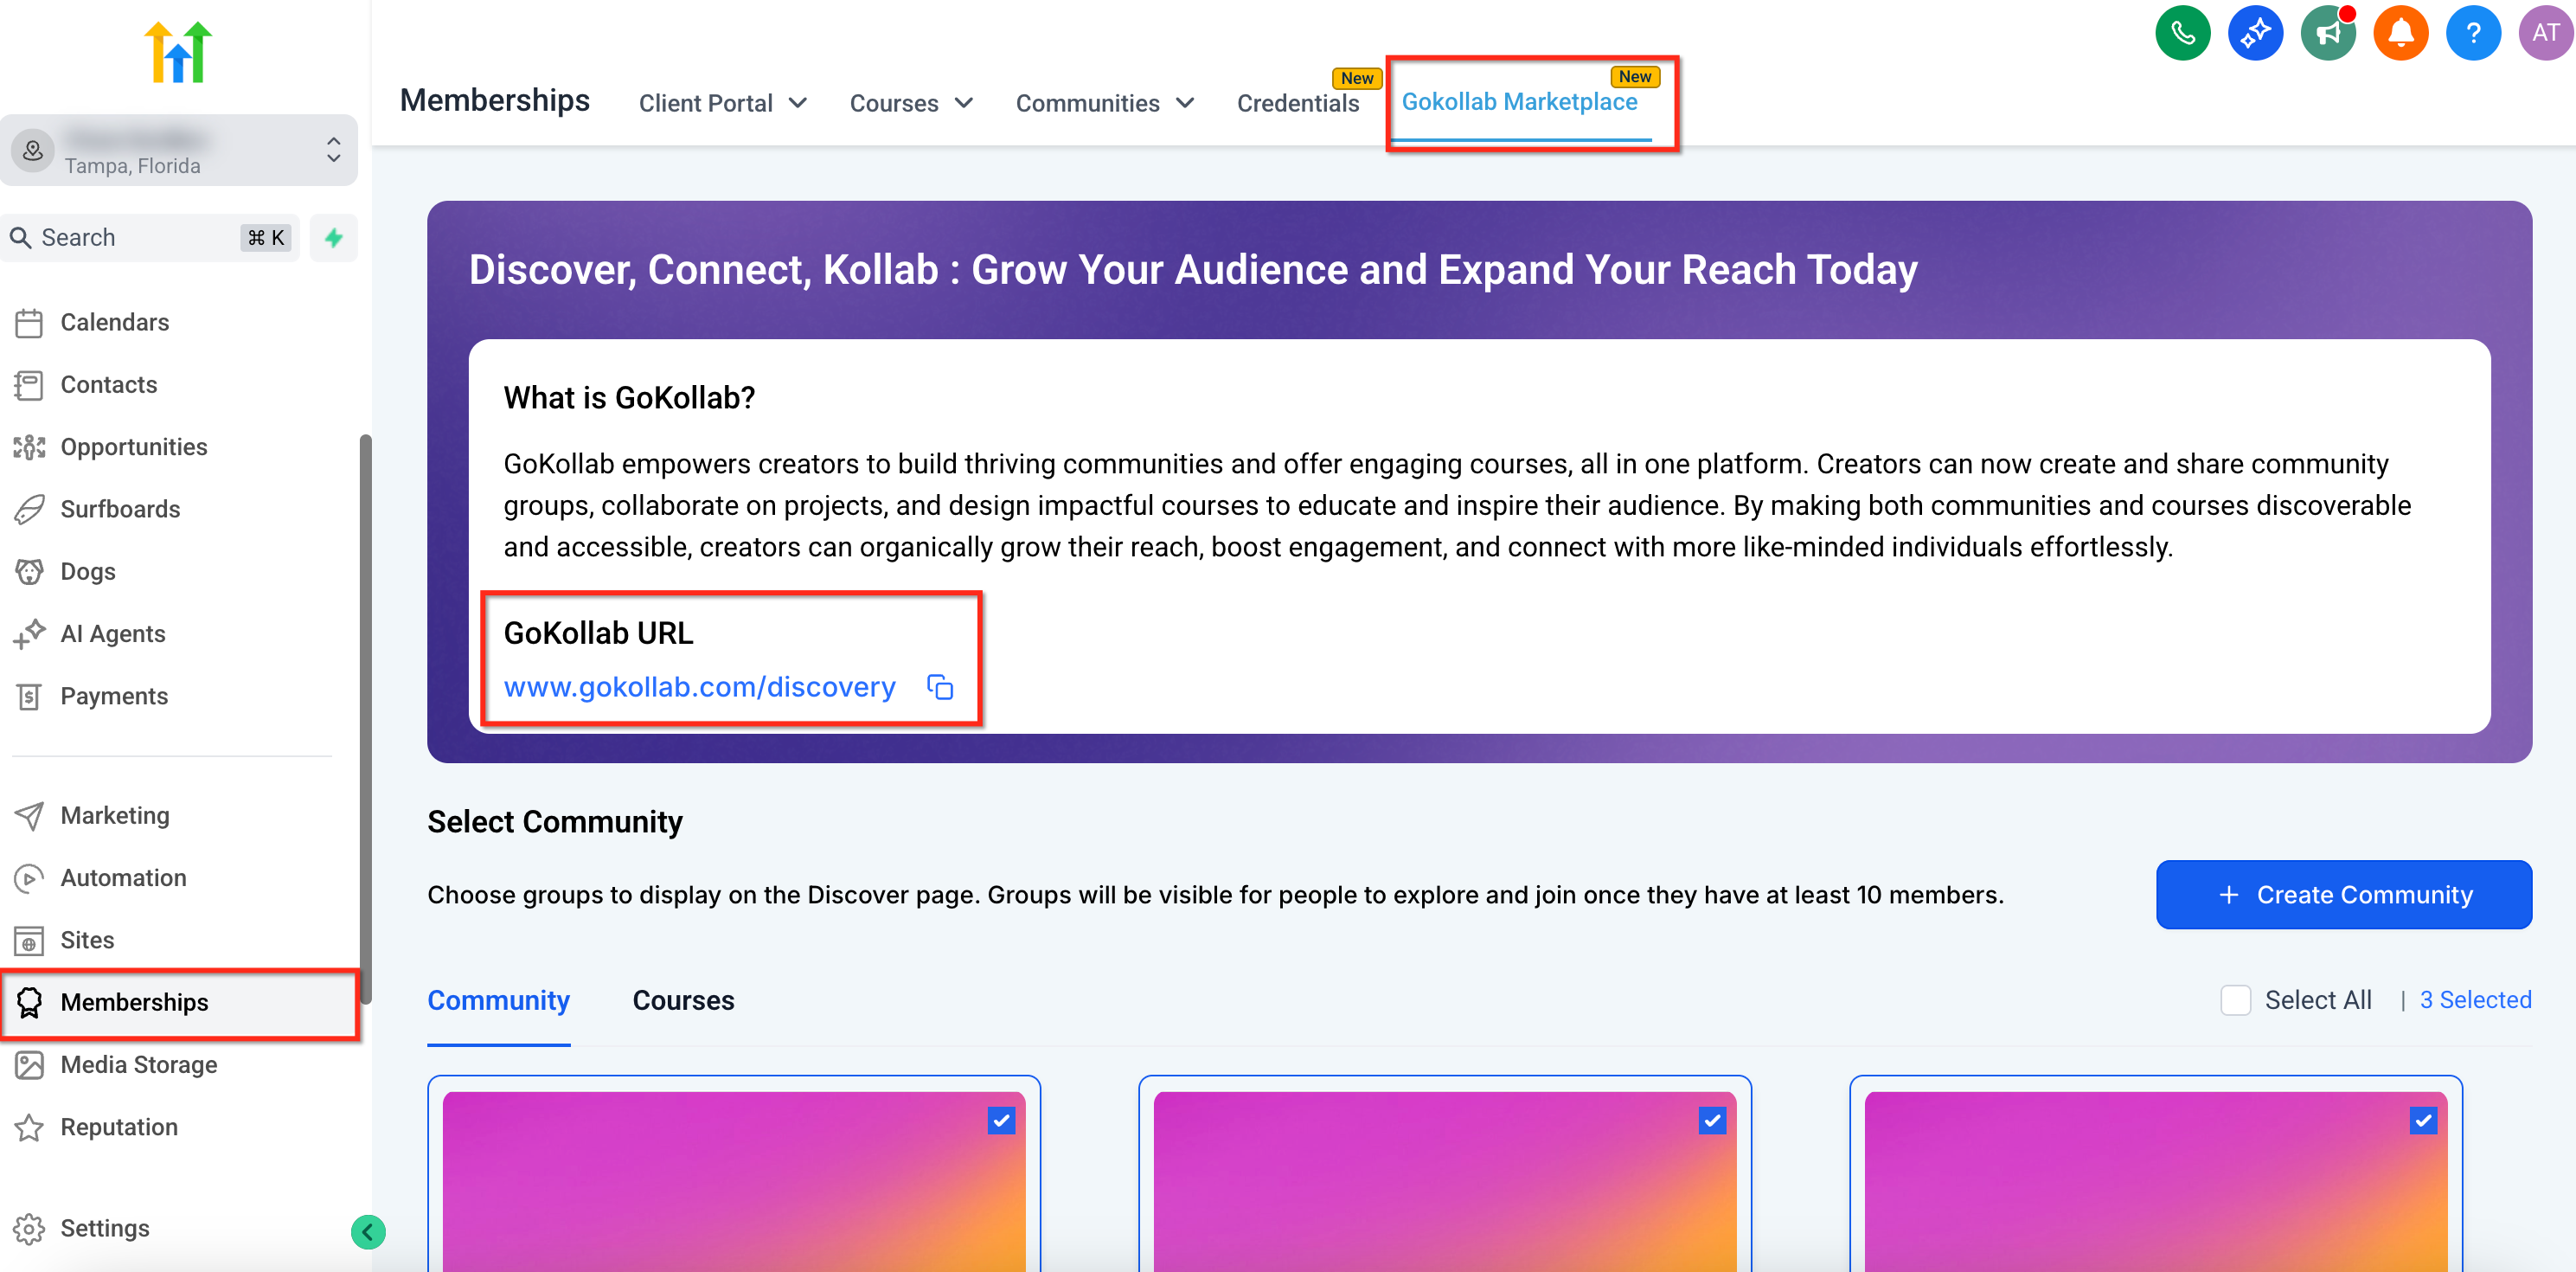The height and width of the screenshot is (1272, 2576).
Task: Open the Credentials tab
Action: pos(1297,103)
